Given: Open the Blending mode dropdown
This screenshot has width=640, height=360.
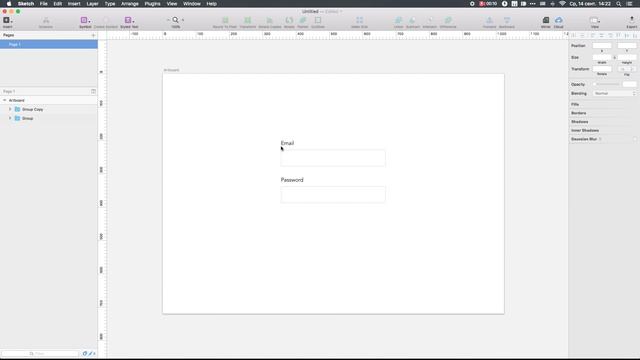Looking at the screenshot, I should click(615, 93).
